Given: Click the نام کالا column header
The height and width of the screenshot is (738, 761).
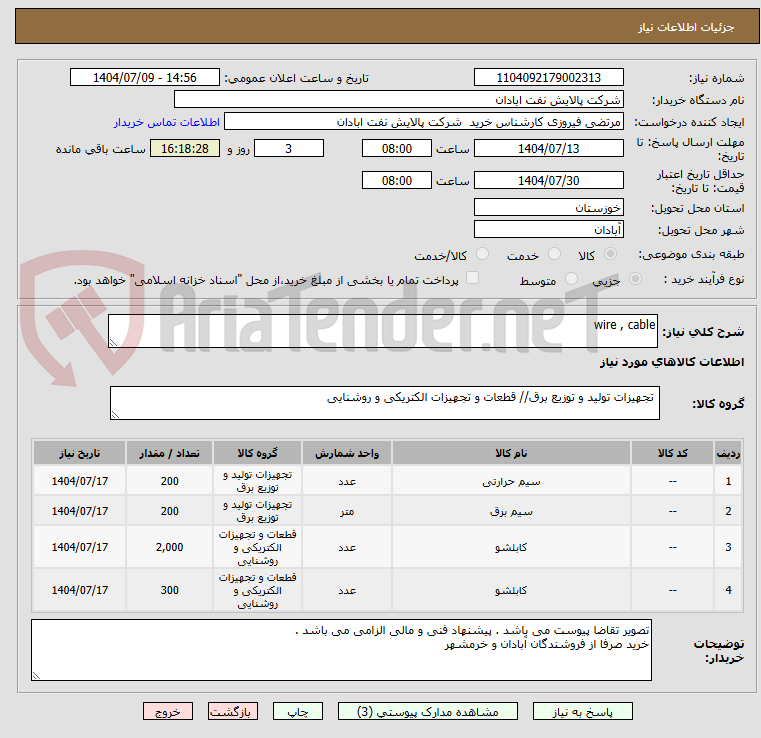Looking at the screenshot, I should point(511,453).
